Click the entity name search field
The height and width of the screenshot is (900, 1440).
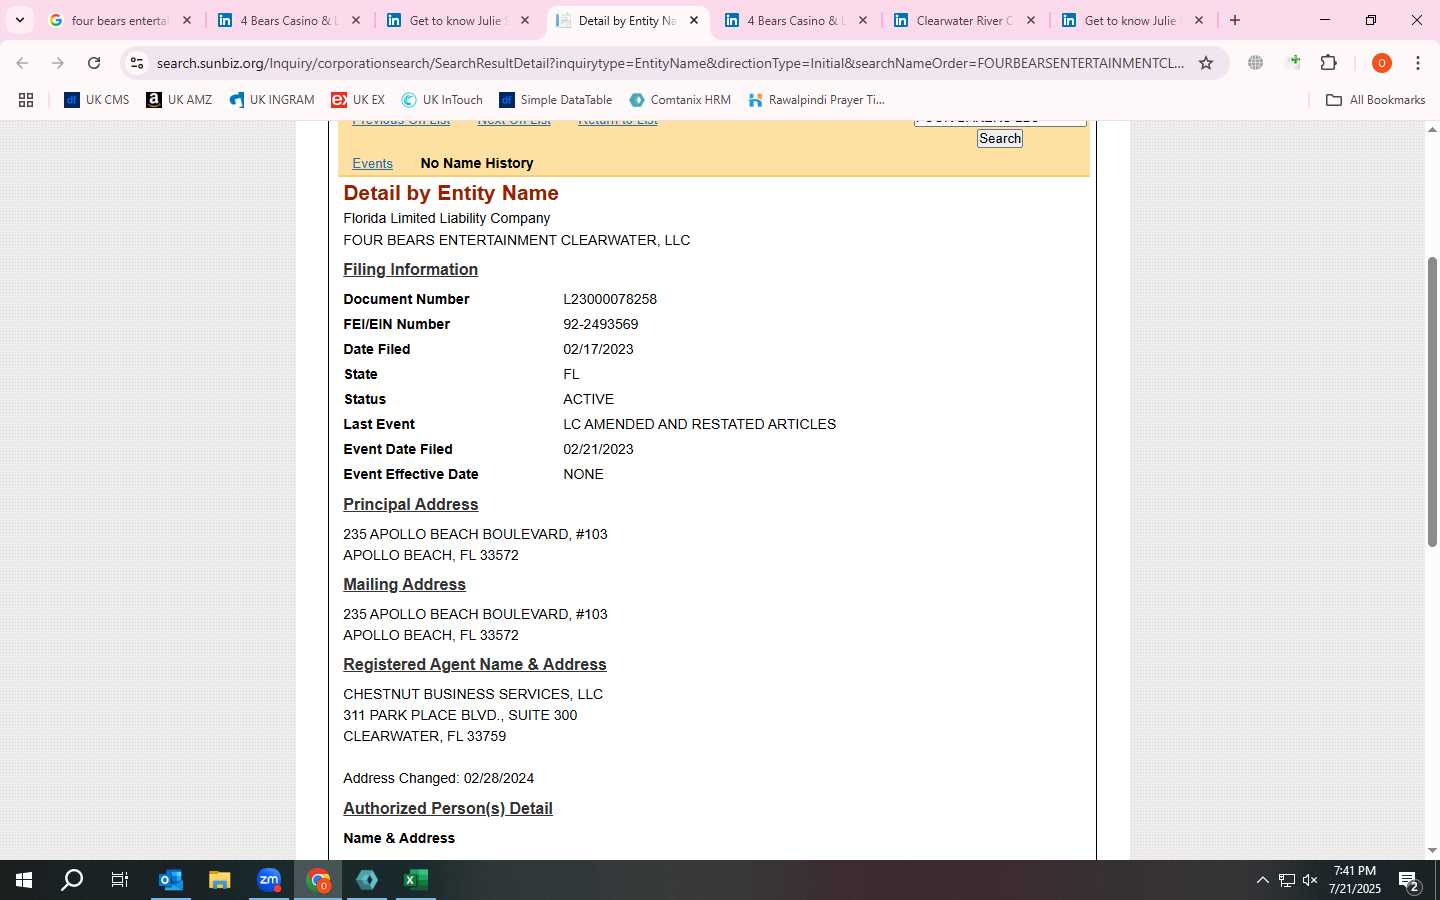1000,121
